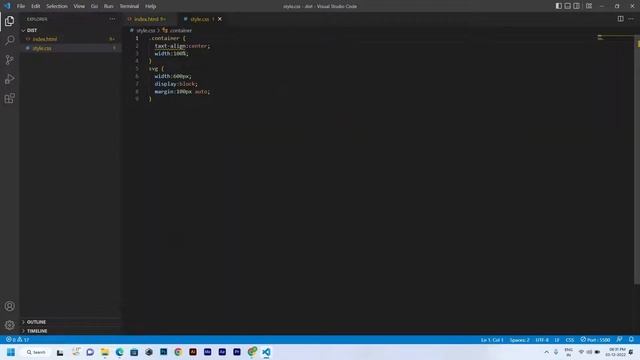Toggle the Secondary Side Bar visibility
This screenshot has width=640, height=360.
coord(576,6)
